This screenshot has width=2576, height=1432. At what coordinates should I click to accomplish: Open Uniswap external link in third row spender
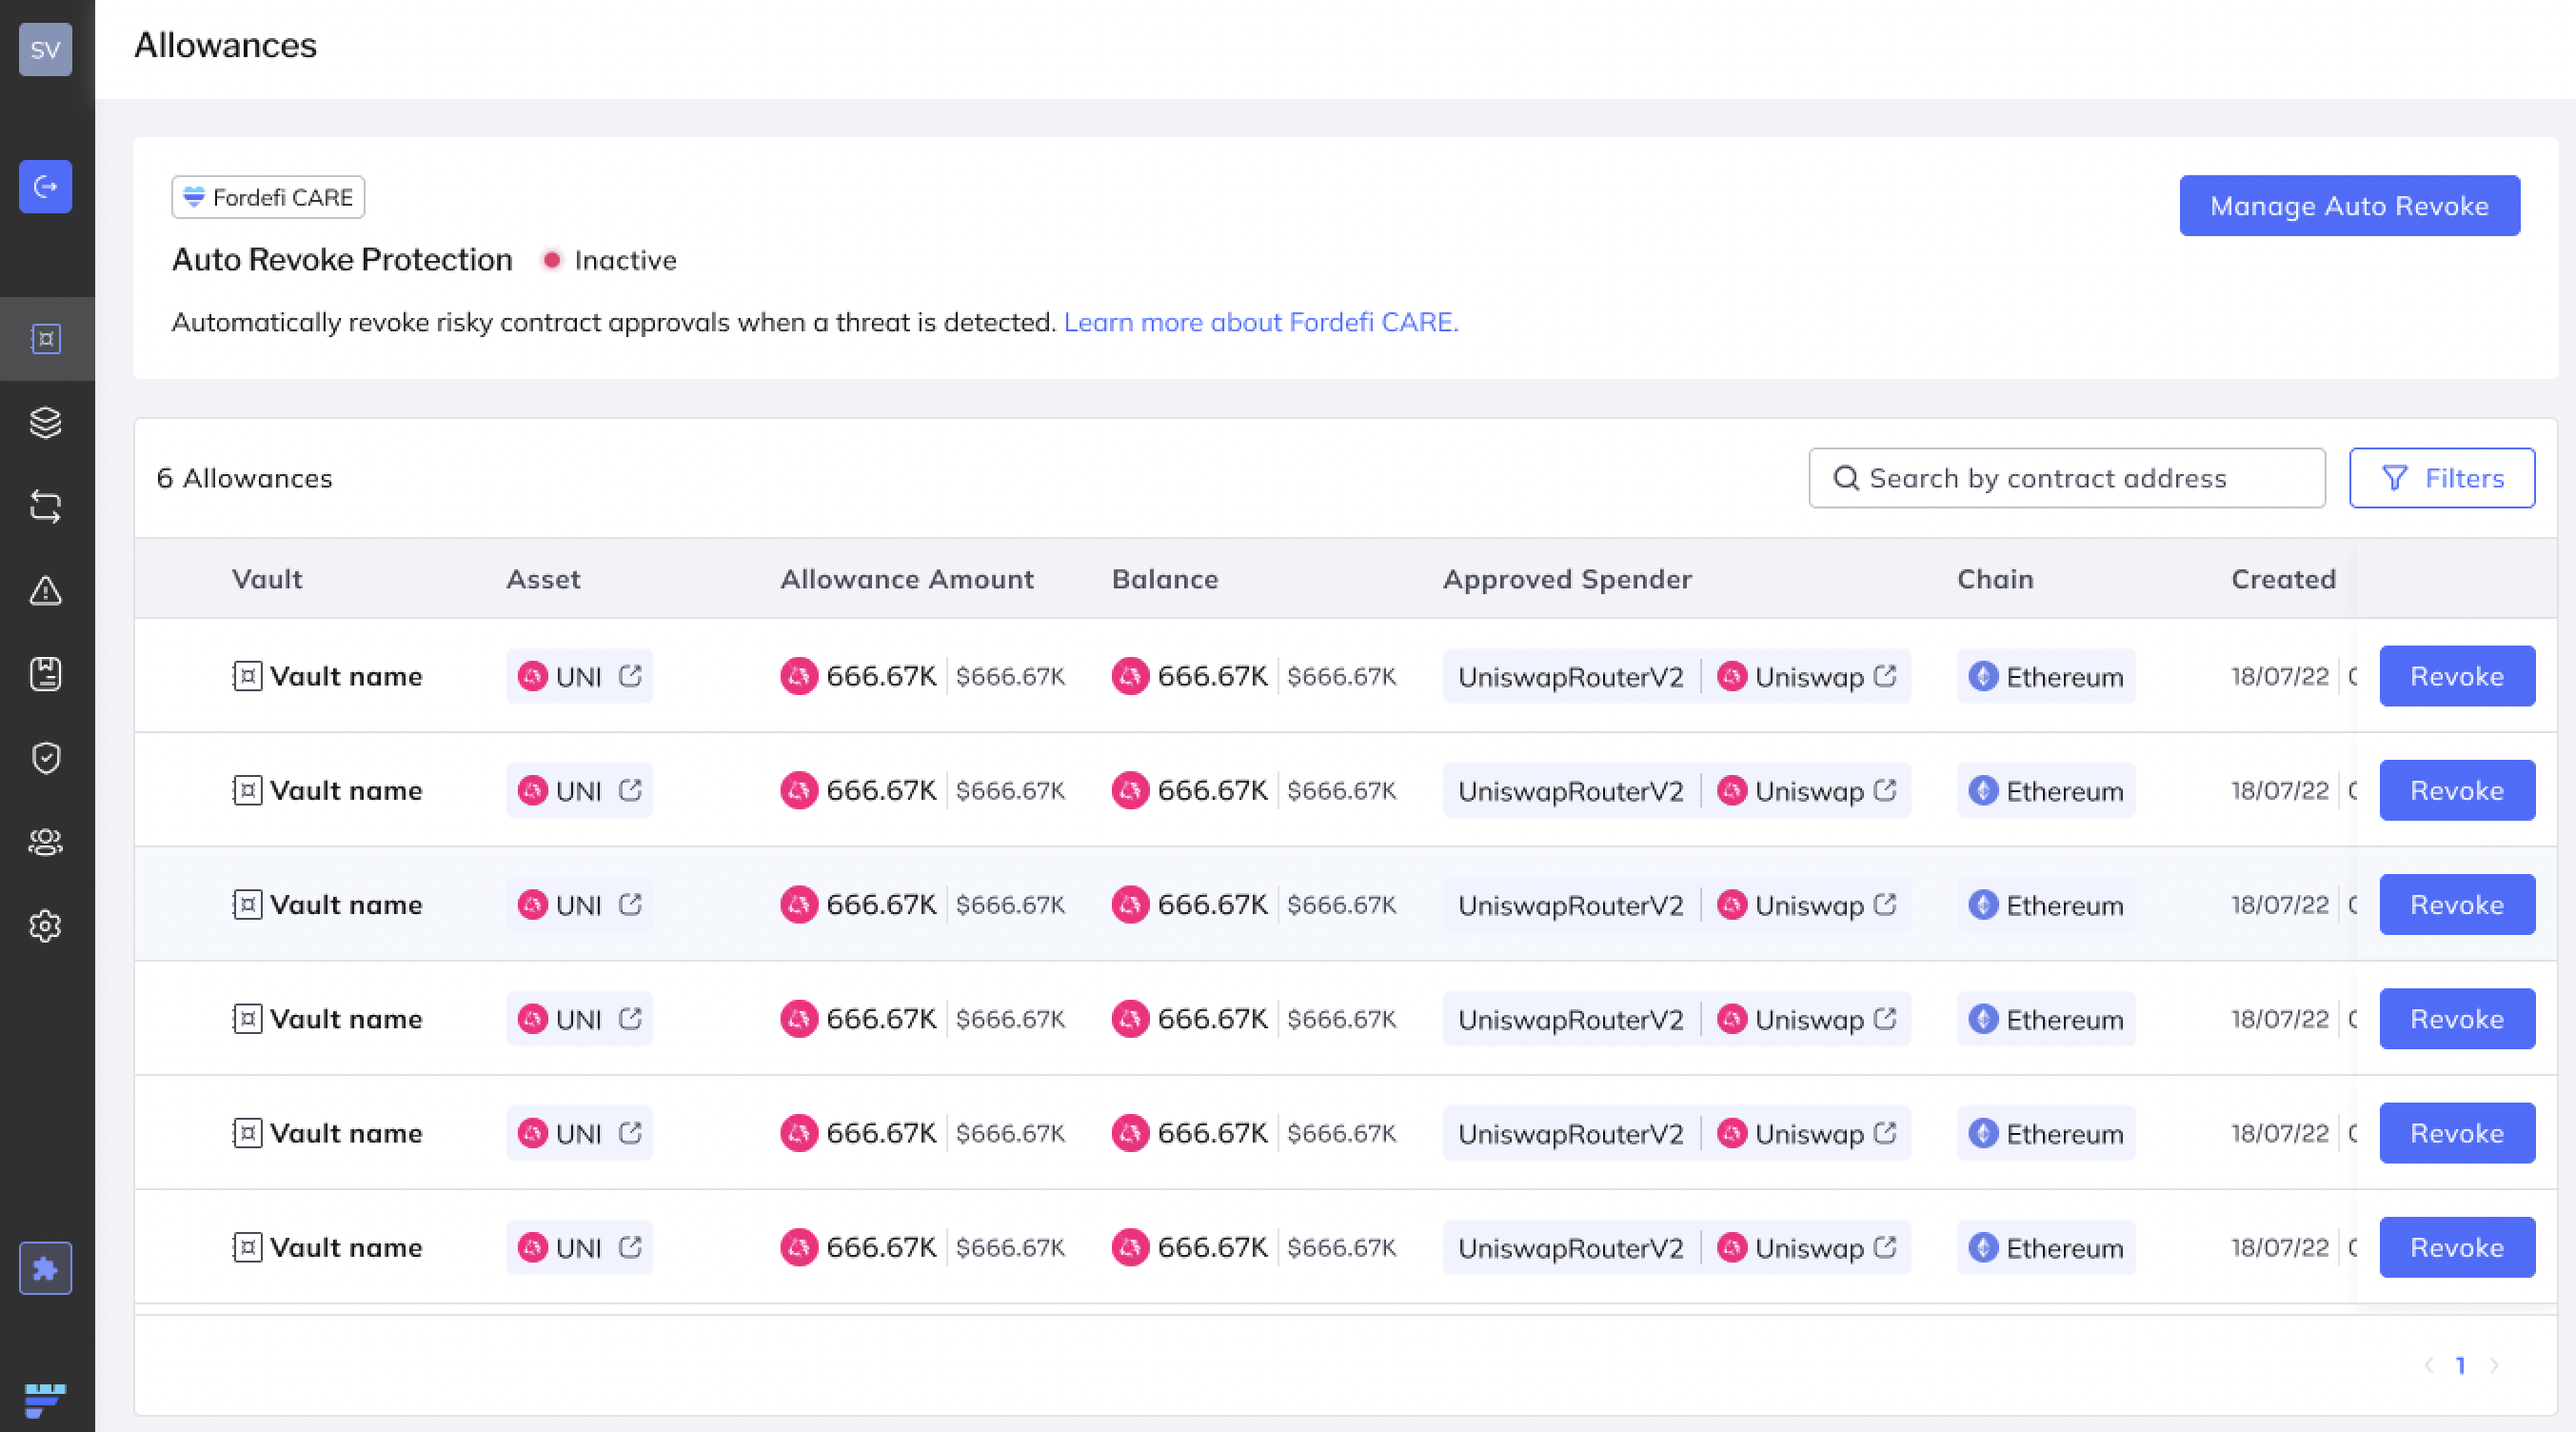(1885, 904)
